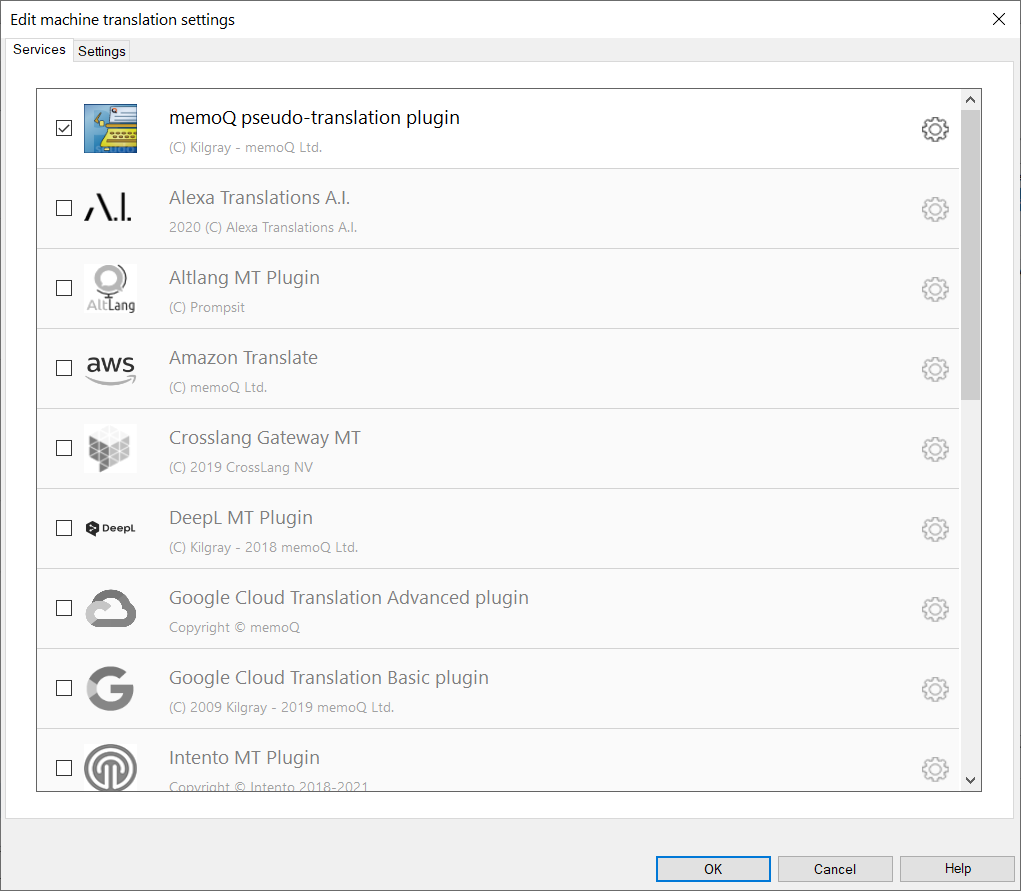This screenshot has width=1021, height=891.
Task: Enable Google Cloud Translation Basic checkbox
Action: (x=64, y=688)
